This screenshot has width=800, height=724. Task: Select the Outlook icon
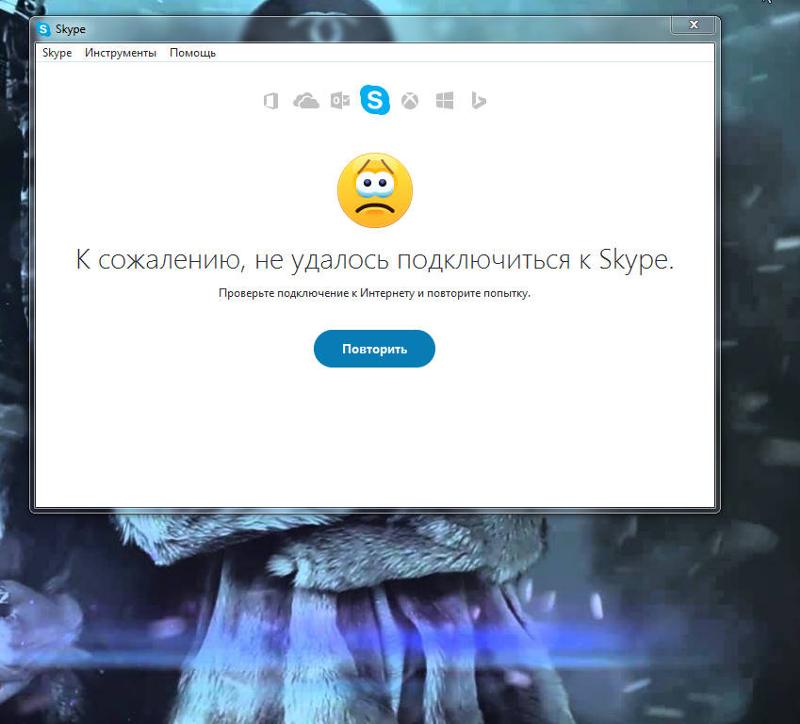(x=340, y=101)
